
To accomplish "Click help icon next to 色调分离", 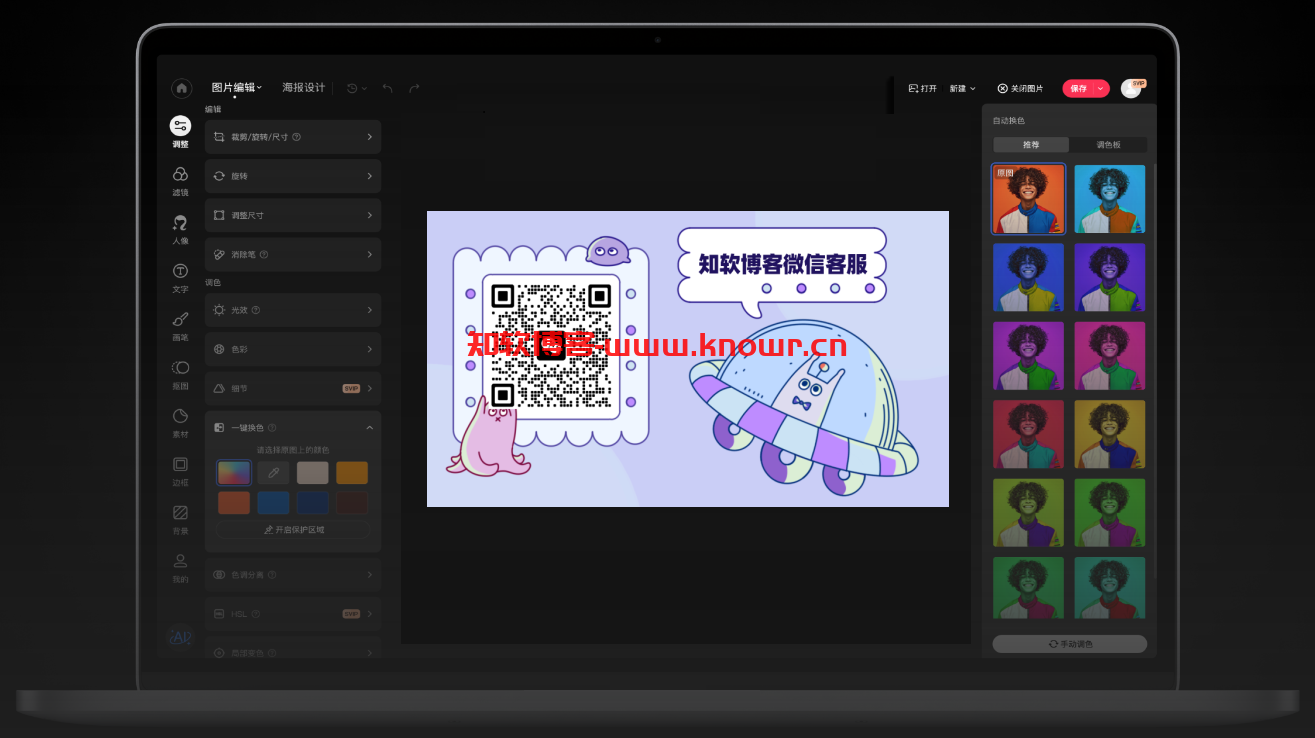I will 272,575.
